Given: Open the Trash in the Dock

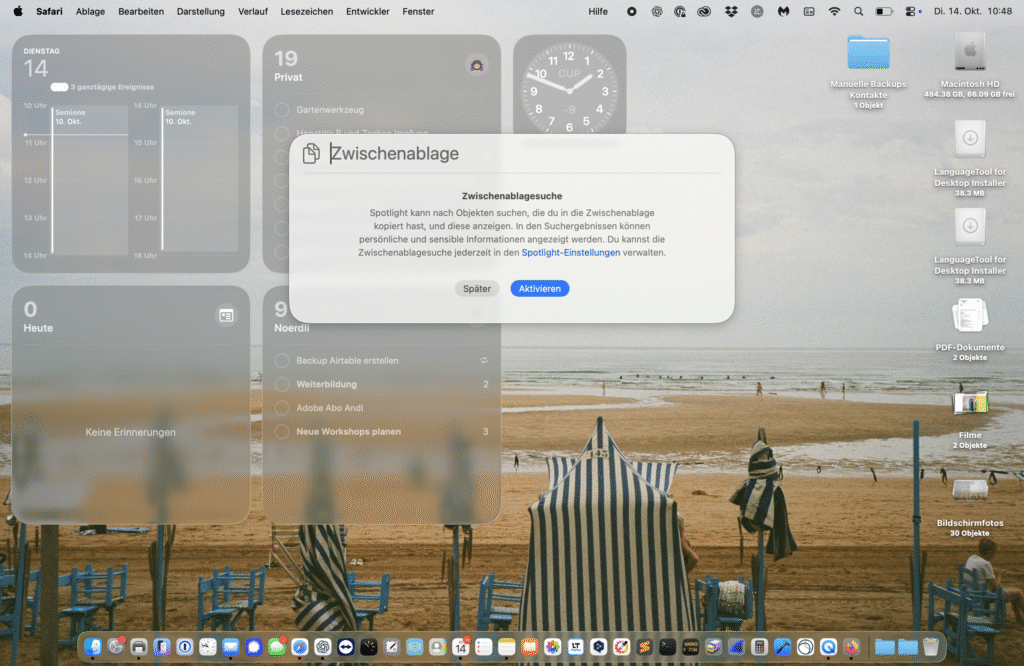Looking at the screenshot, I should tap(931, 647).
